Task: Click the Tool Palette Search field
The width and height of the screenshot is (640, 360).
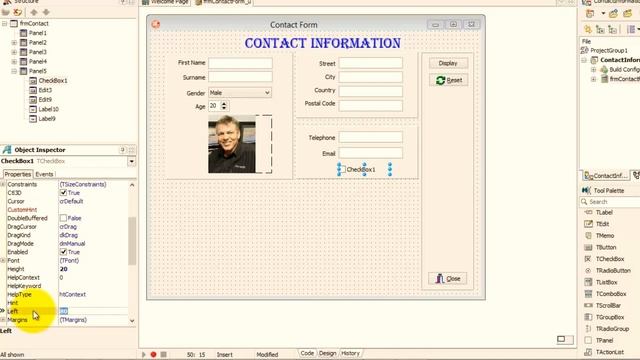Action: coord(611,202)
